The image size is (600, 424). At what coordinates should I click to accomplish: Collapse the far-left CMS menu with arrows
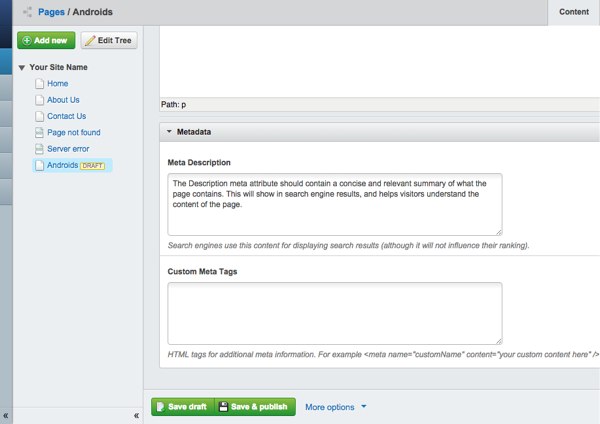pyautogui.click(x=6, y=415)
